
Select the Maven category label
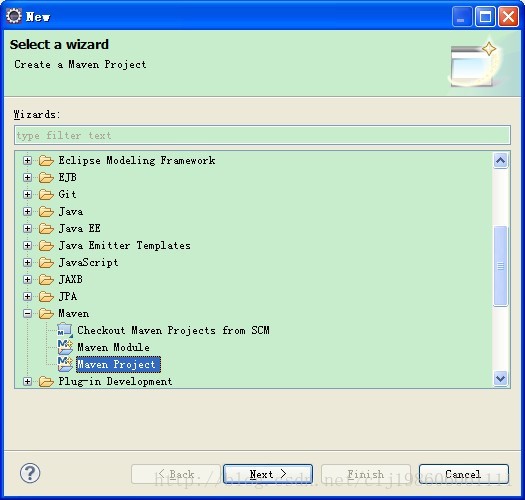pyautogui.click(x=74, y=313)
